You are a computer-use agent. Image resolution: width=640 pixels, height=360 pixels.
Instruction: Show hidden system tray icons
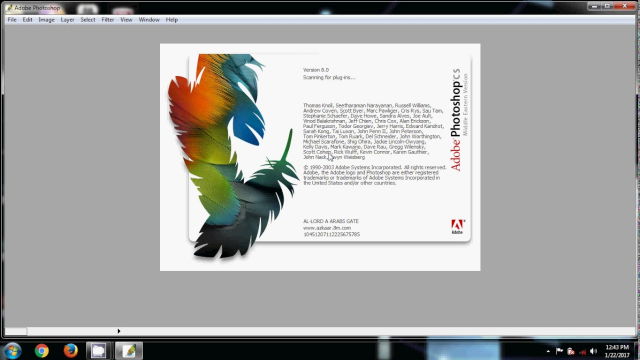[x=548, y=351]
